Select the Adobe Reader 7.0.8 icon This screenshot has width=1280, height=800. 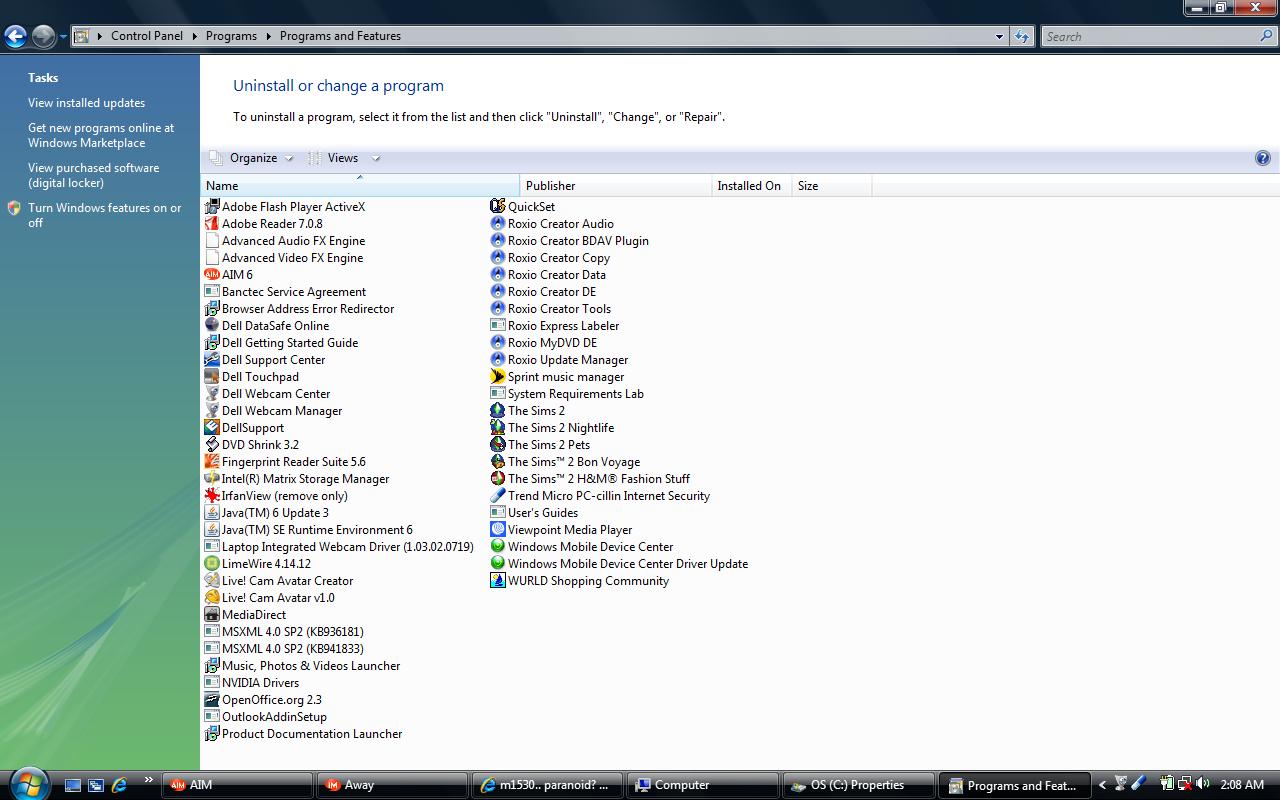212,224
